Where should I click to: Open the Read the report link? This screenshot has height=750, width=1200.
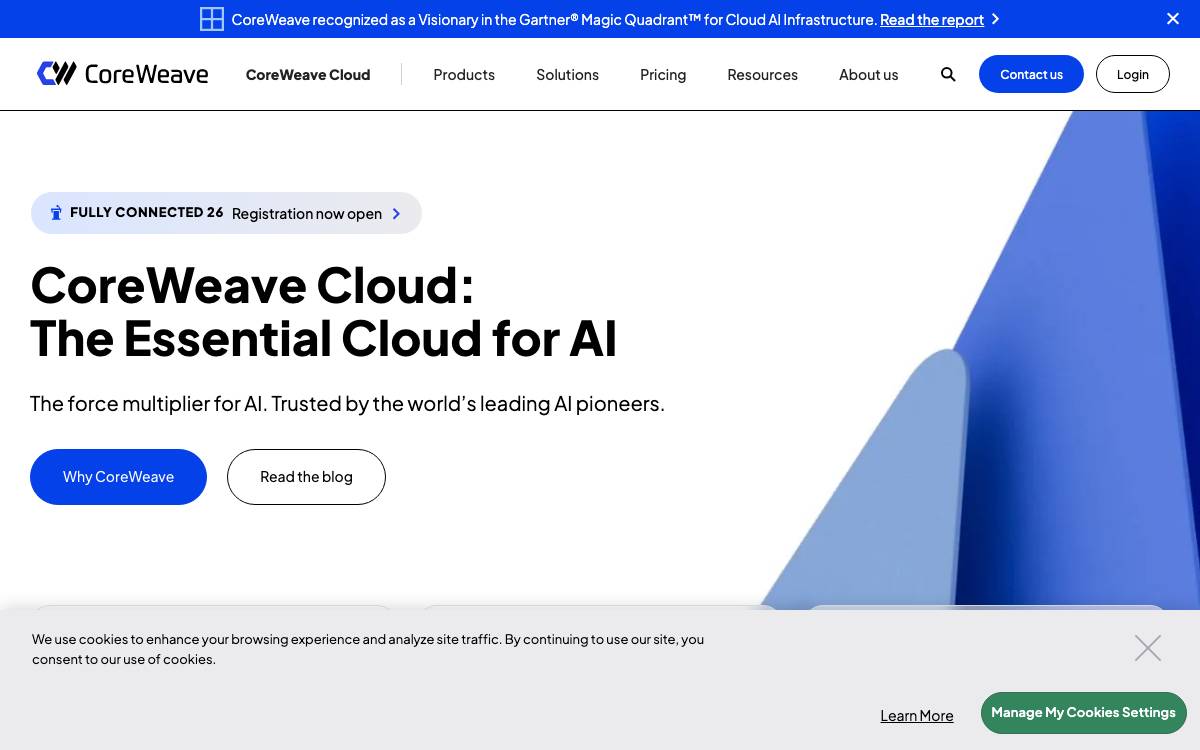932,20
